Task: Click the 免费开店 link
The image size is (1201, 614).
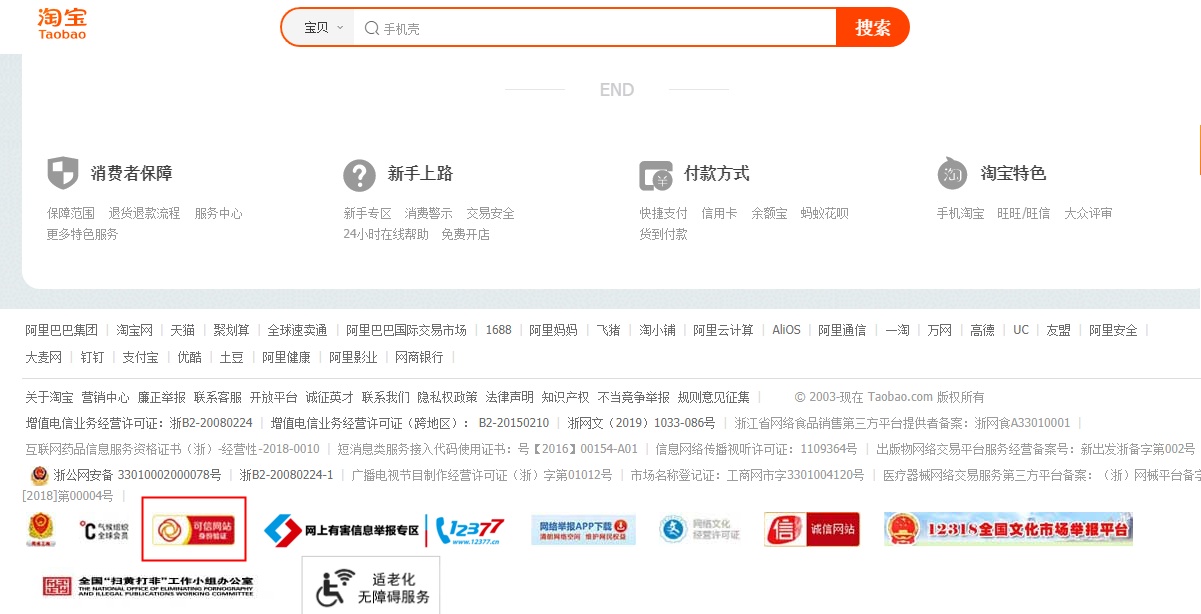Action: 466,234
